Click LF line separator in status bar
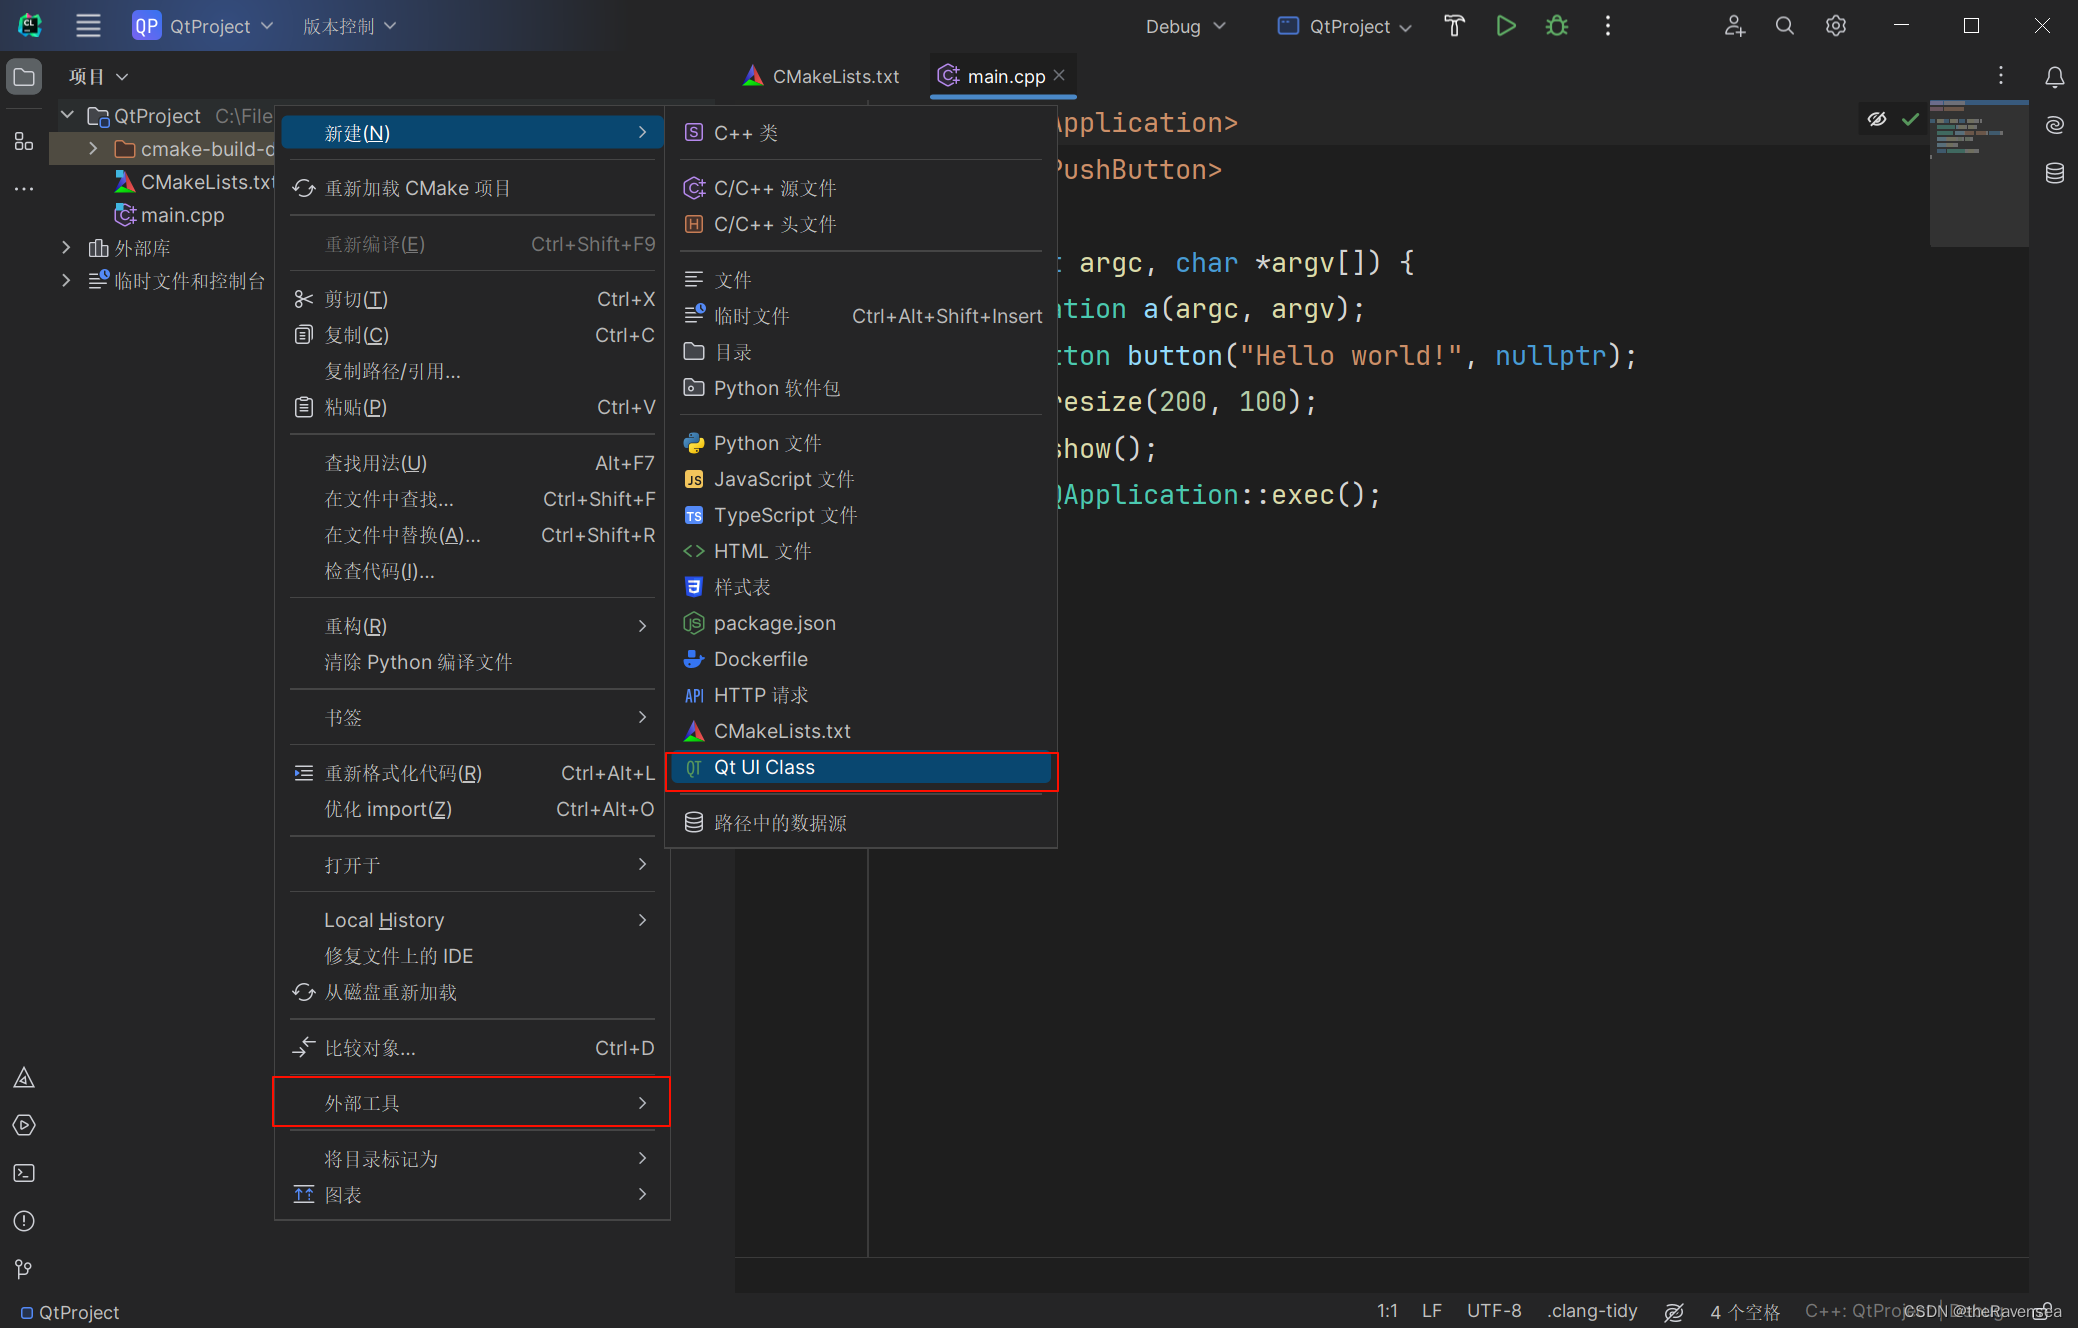Screen dimensions: 2078x1328 (1432, 1311)
